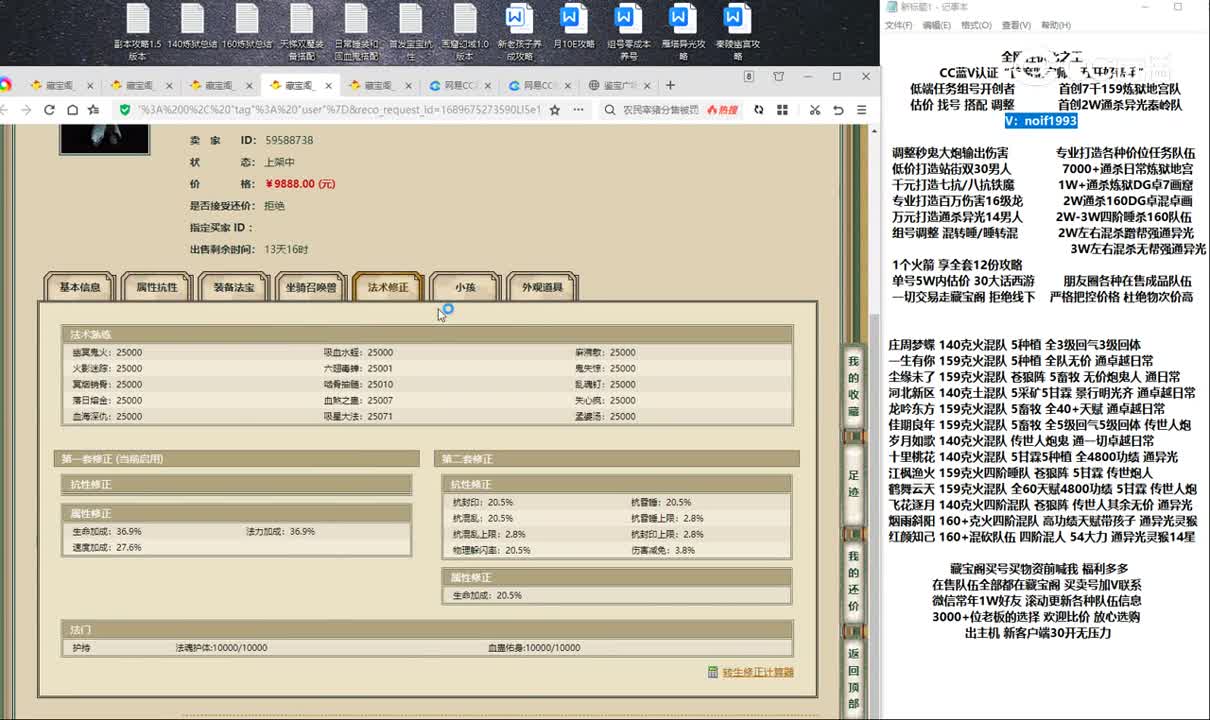
Task: Click the character portrait thumbnail
Action: pos(104,139)
